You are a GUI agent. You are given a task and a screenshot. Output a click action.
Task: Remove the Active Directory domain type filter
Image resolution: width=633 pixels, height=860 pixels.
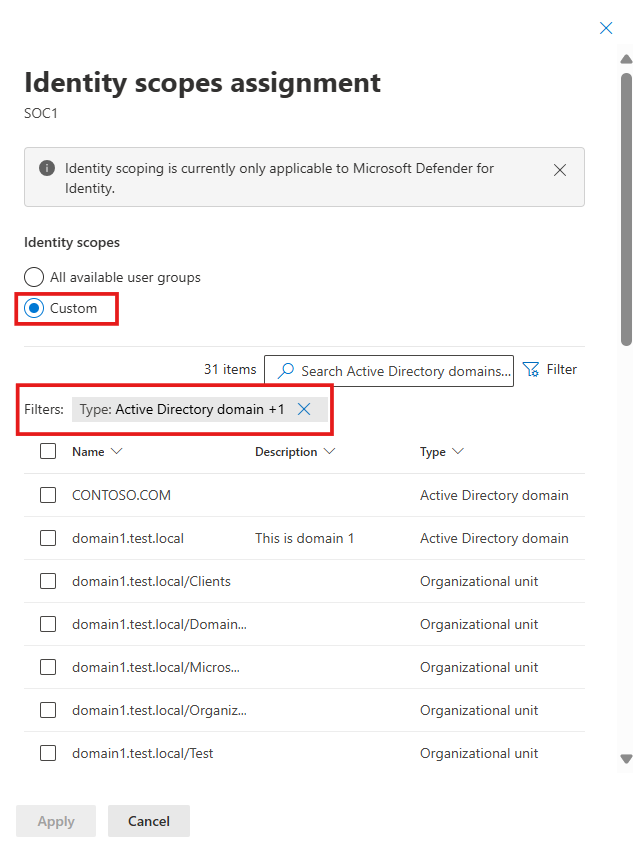pos(305,409)
